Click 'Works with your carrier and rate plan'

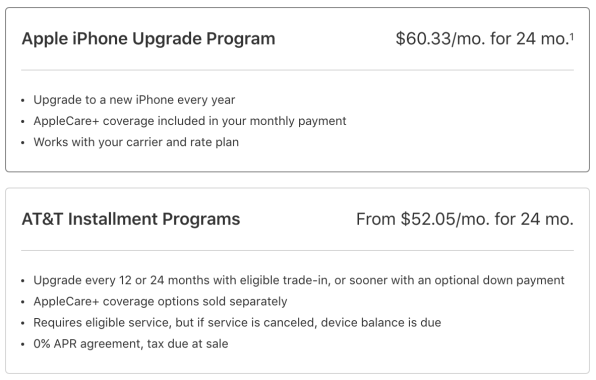point(136,142)
